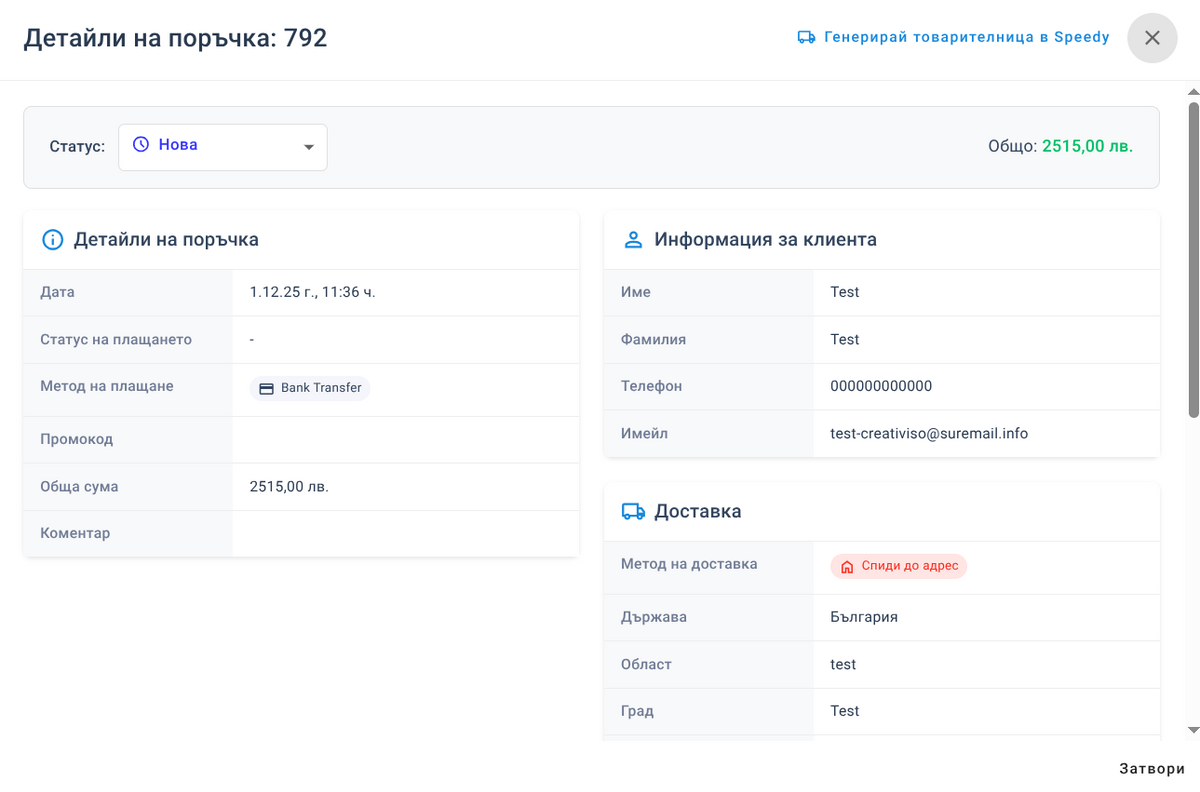Click the 'Метод на доставка' label

[x=689, y=564]
